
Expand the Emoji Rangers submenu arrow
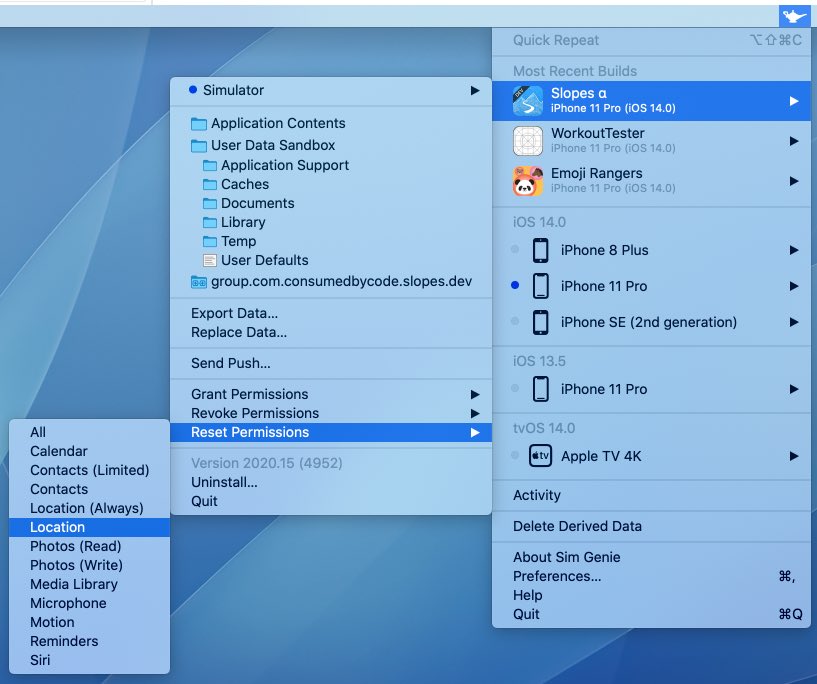tap(794, 181)
